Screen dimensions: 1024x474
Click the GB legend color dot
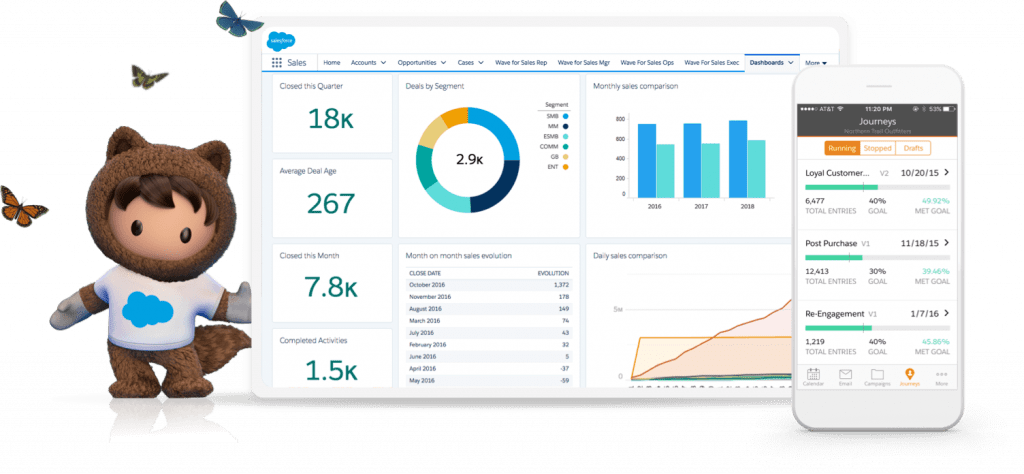click(x=565, y=157)
